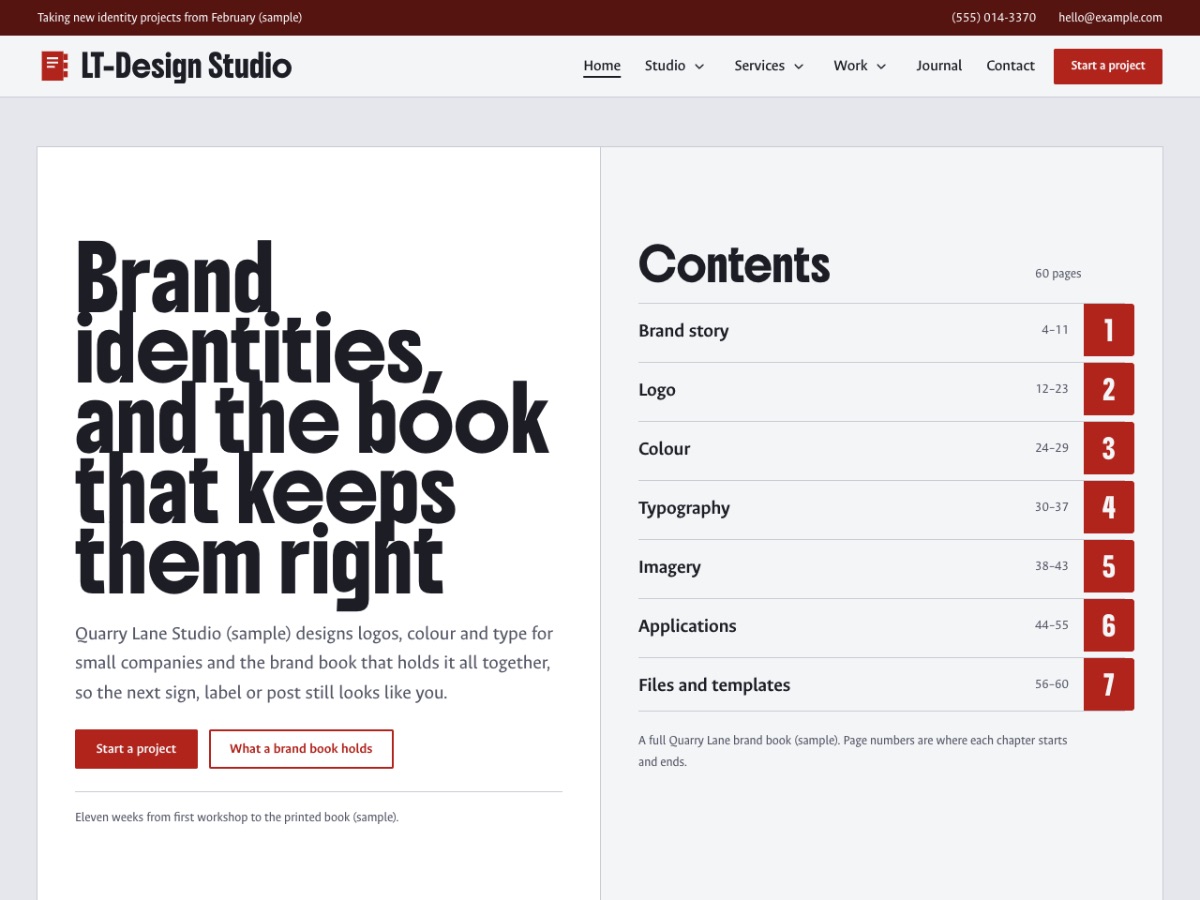Navigate to the Contact page
Screen dimensions: 1200x900
coord(1010,66)
